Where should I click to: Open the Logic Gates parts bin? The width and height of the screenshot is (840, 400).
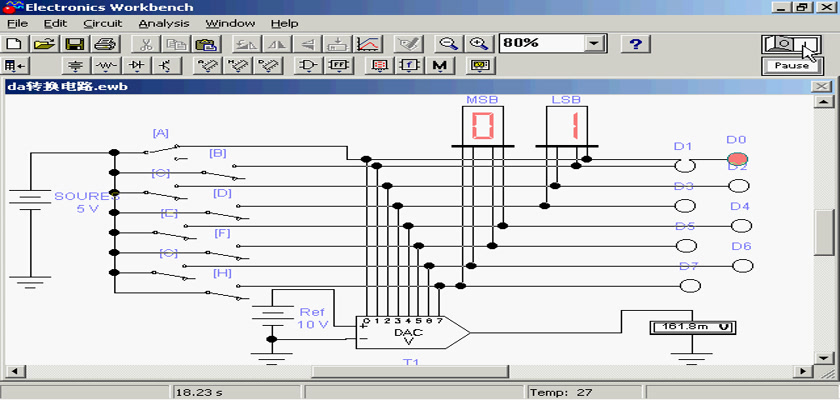[309, 66]
